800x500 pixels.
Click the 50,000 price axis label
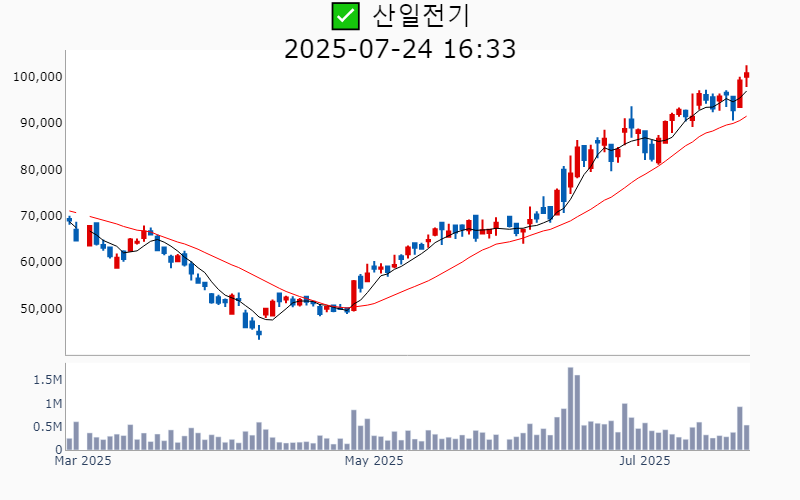coord(41,309)
